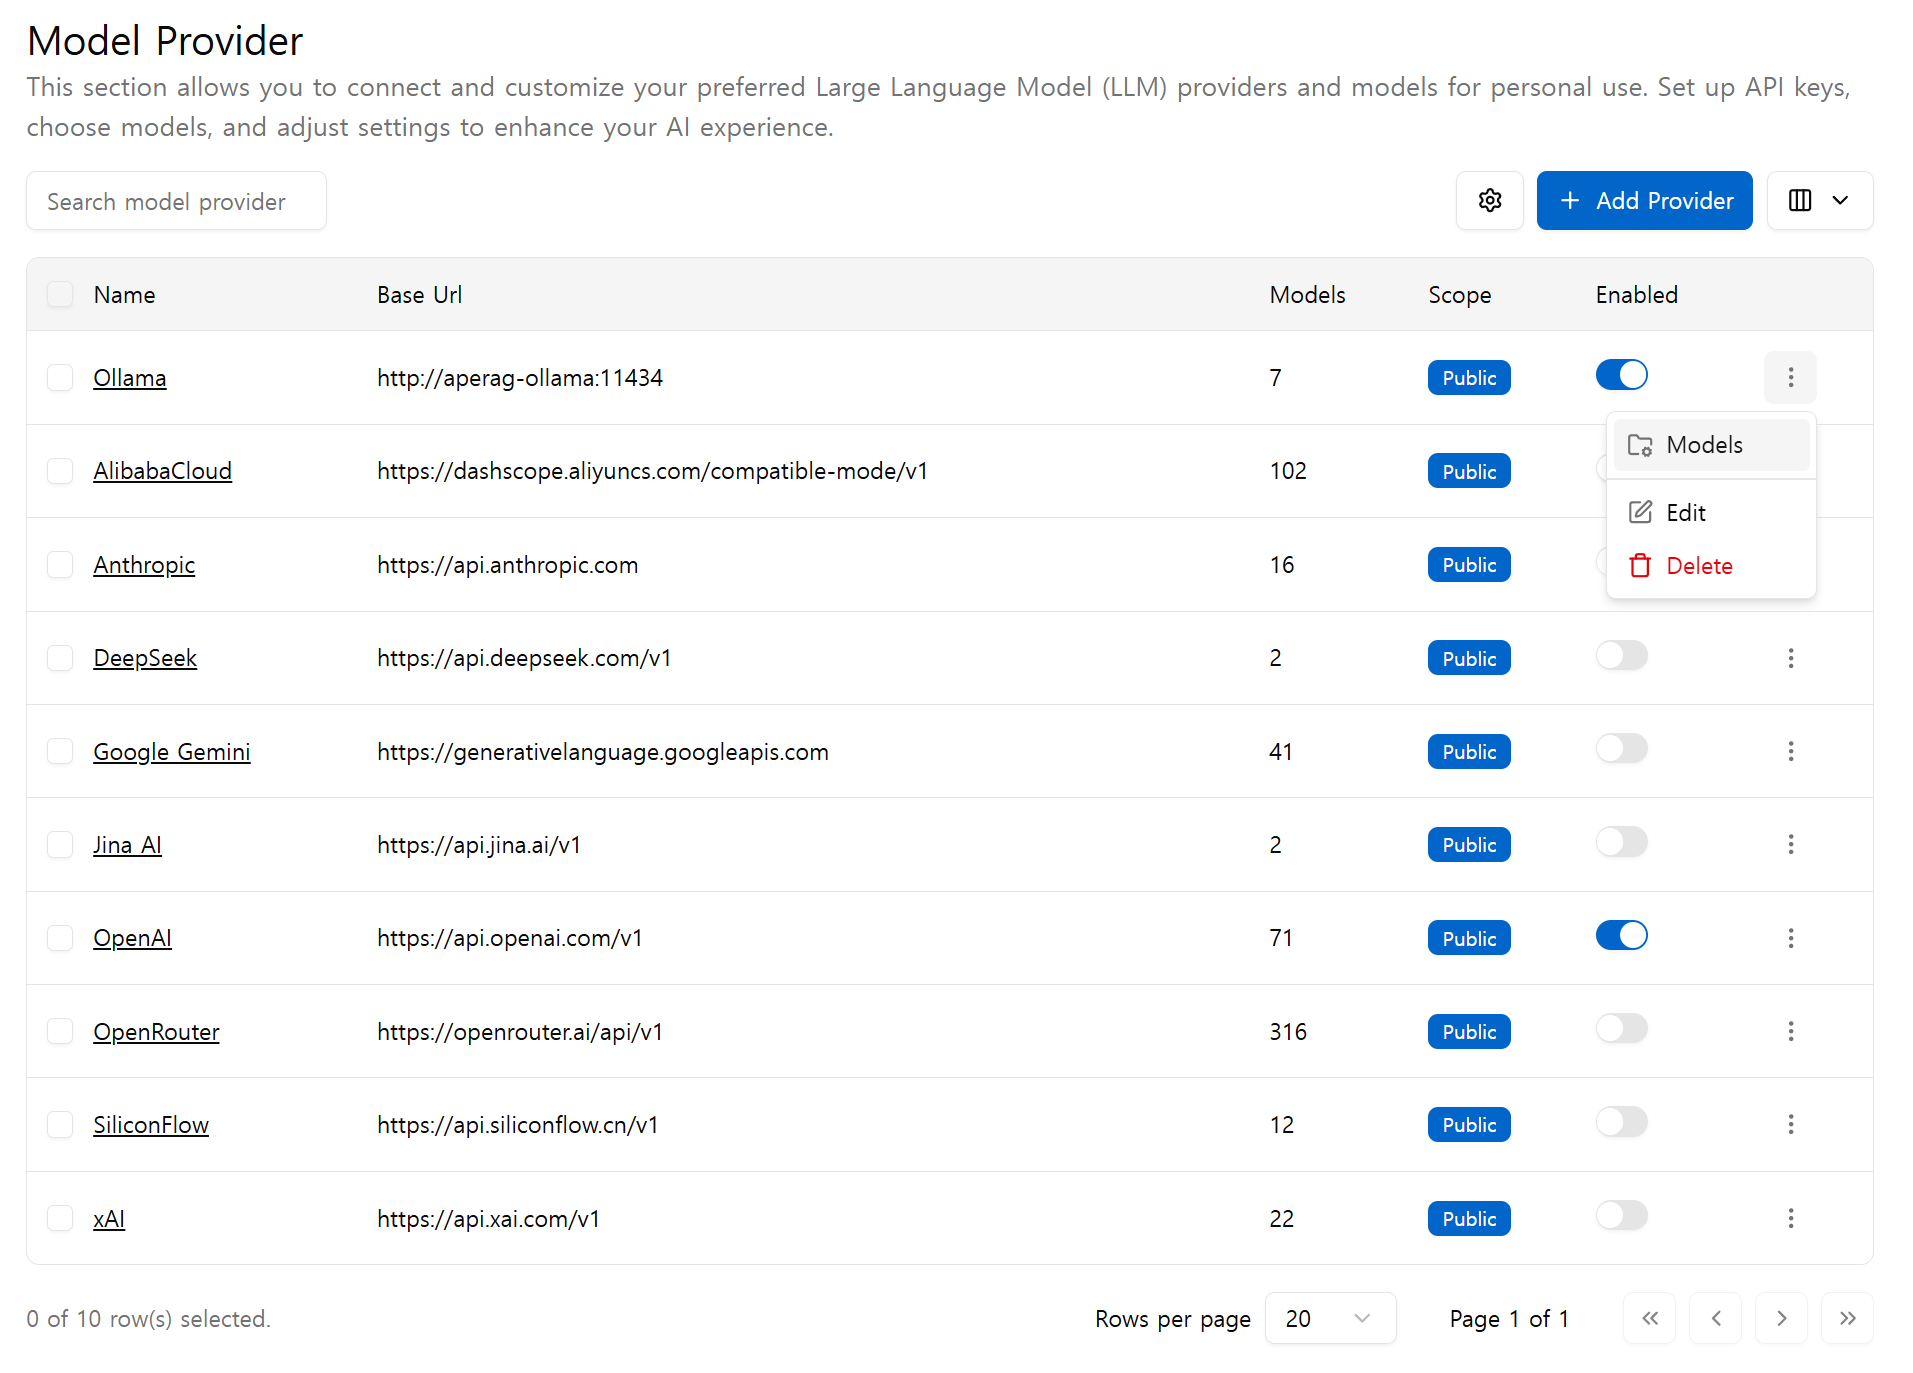Disable the Ollama provider toggle
This screenshot has width=1913, height=1373.
(1621, 375)
